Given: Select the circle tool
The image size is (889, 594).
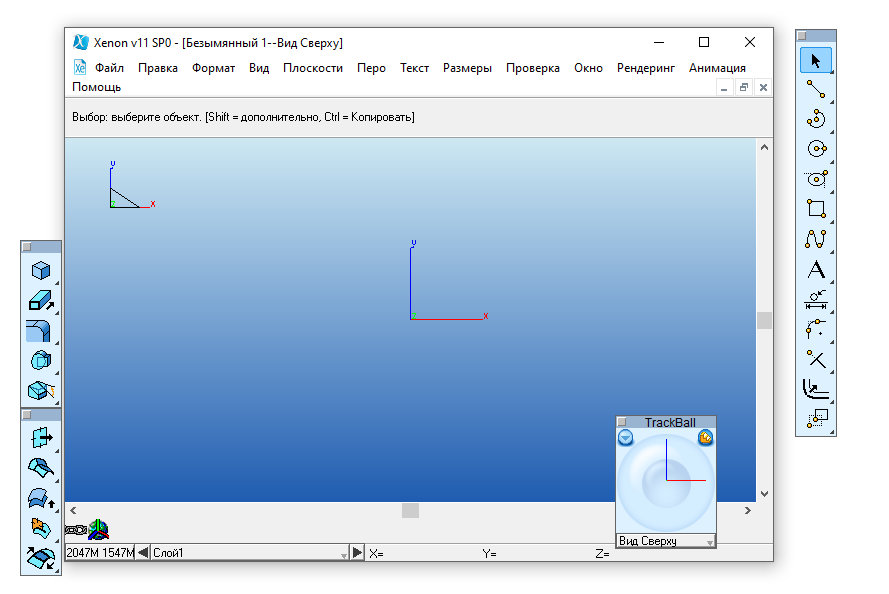Looking at the screenshot, I should [x=816, y=149].
